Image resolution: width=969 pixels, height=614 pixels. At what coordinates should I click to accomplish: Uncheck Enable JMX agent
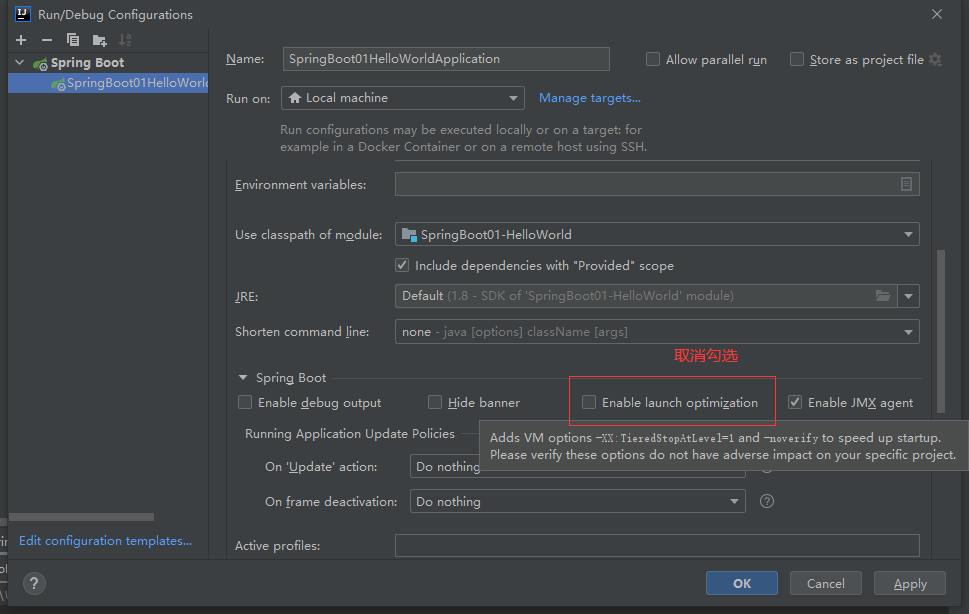pyautogui.click(x=795, y=402)
